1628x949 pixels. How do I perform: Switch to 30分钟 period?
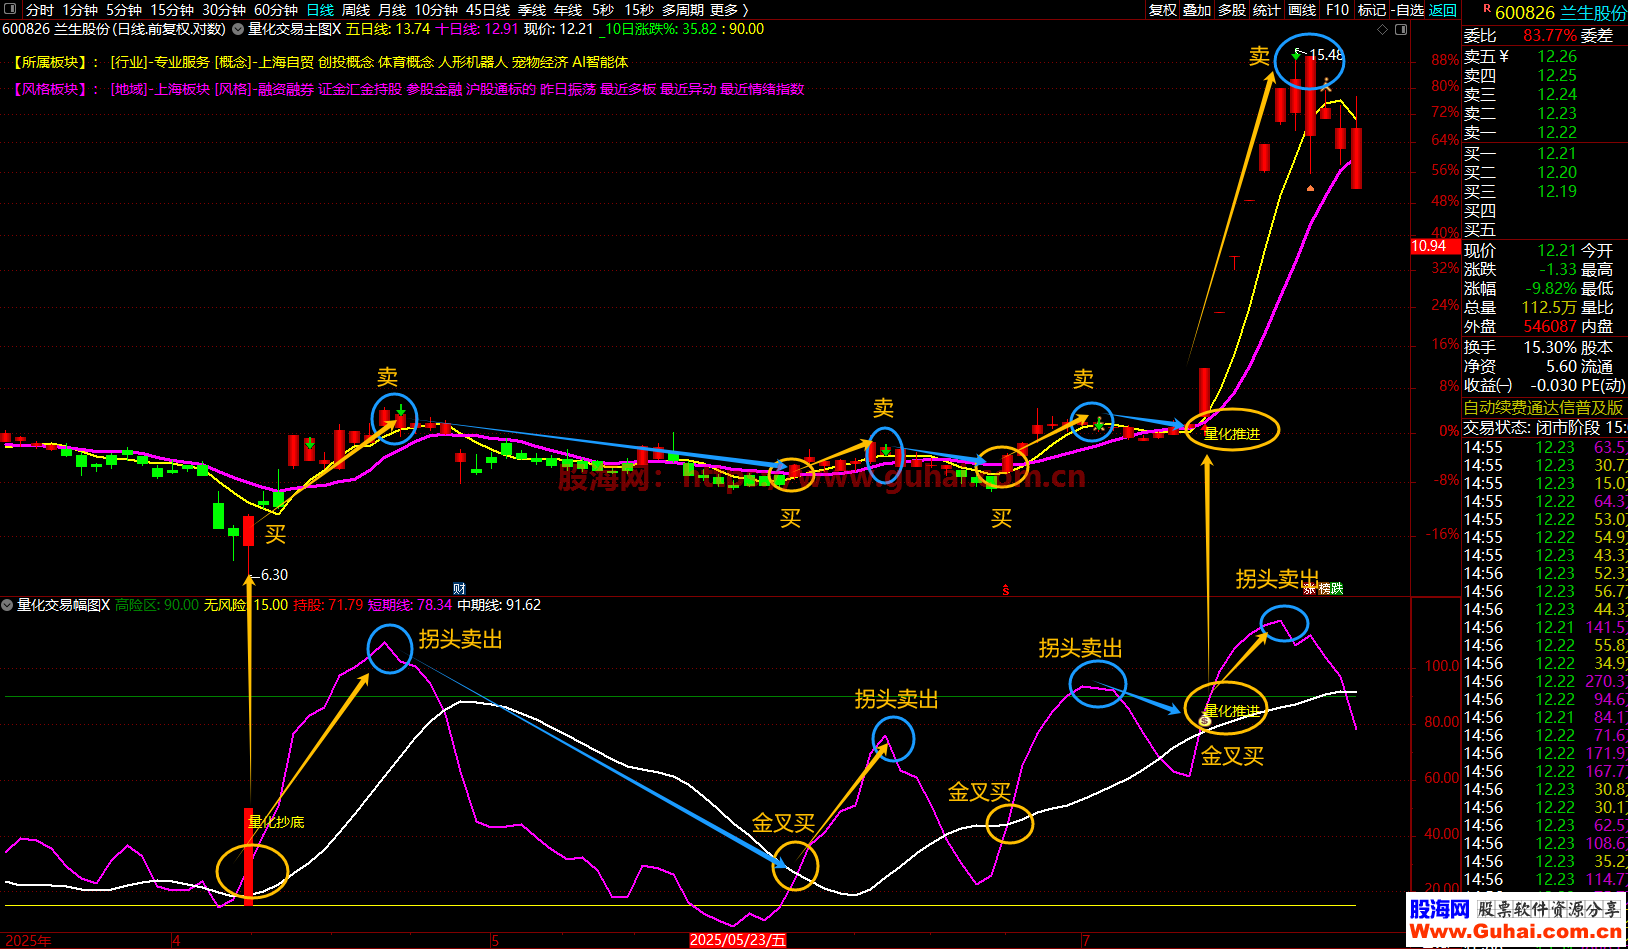pos(224,10)
